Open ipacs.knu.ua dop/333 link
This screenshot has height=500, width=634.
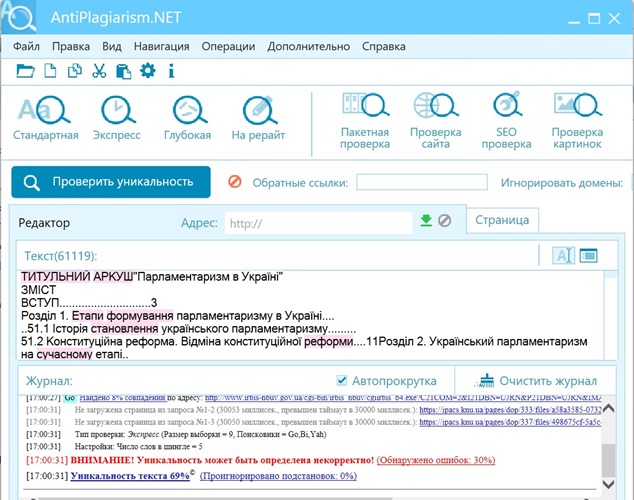point(510,410)
